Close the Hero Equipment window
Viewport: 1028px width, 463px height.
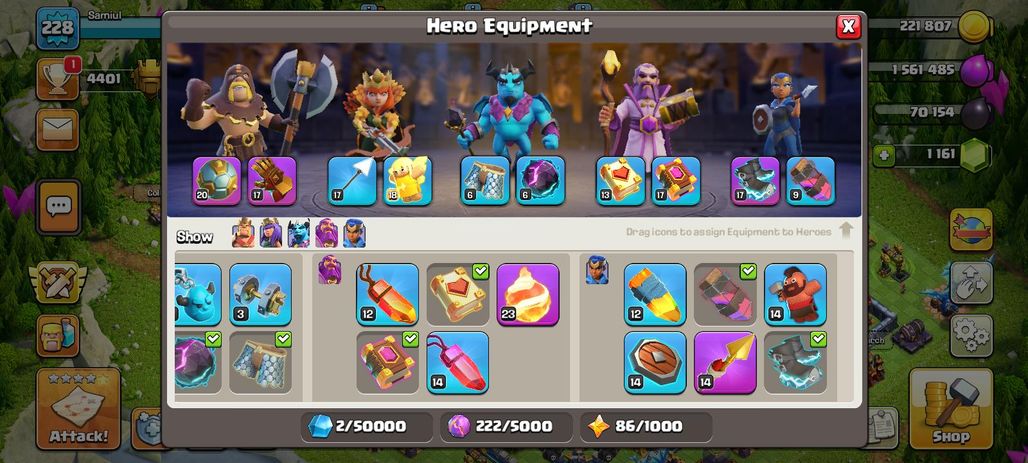(848, 26)
